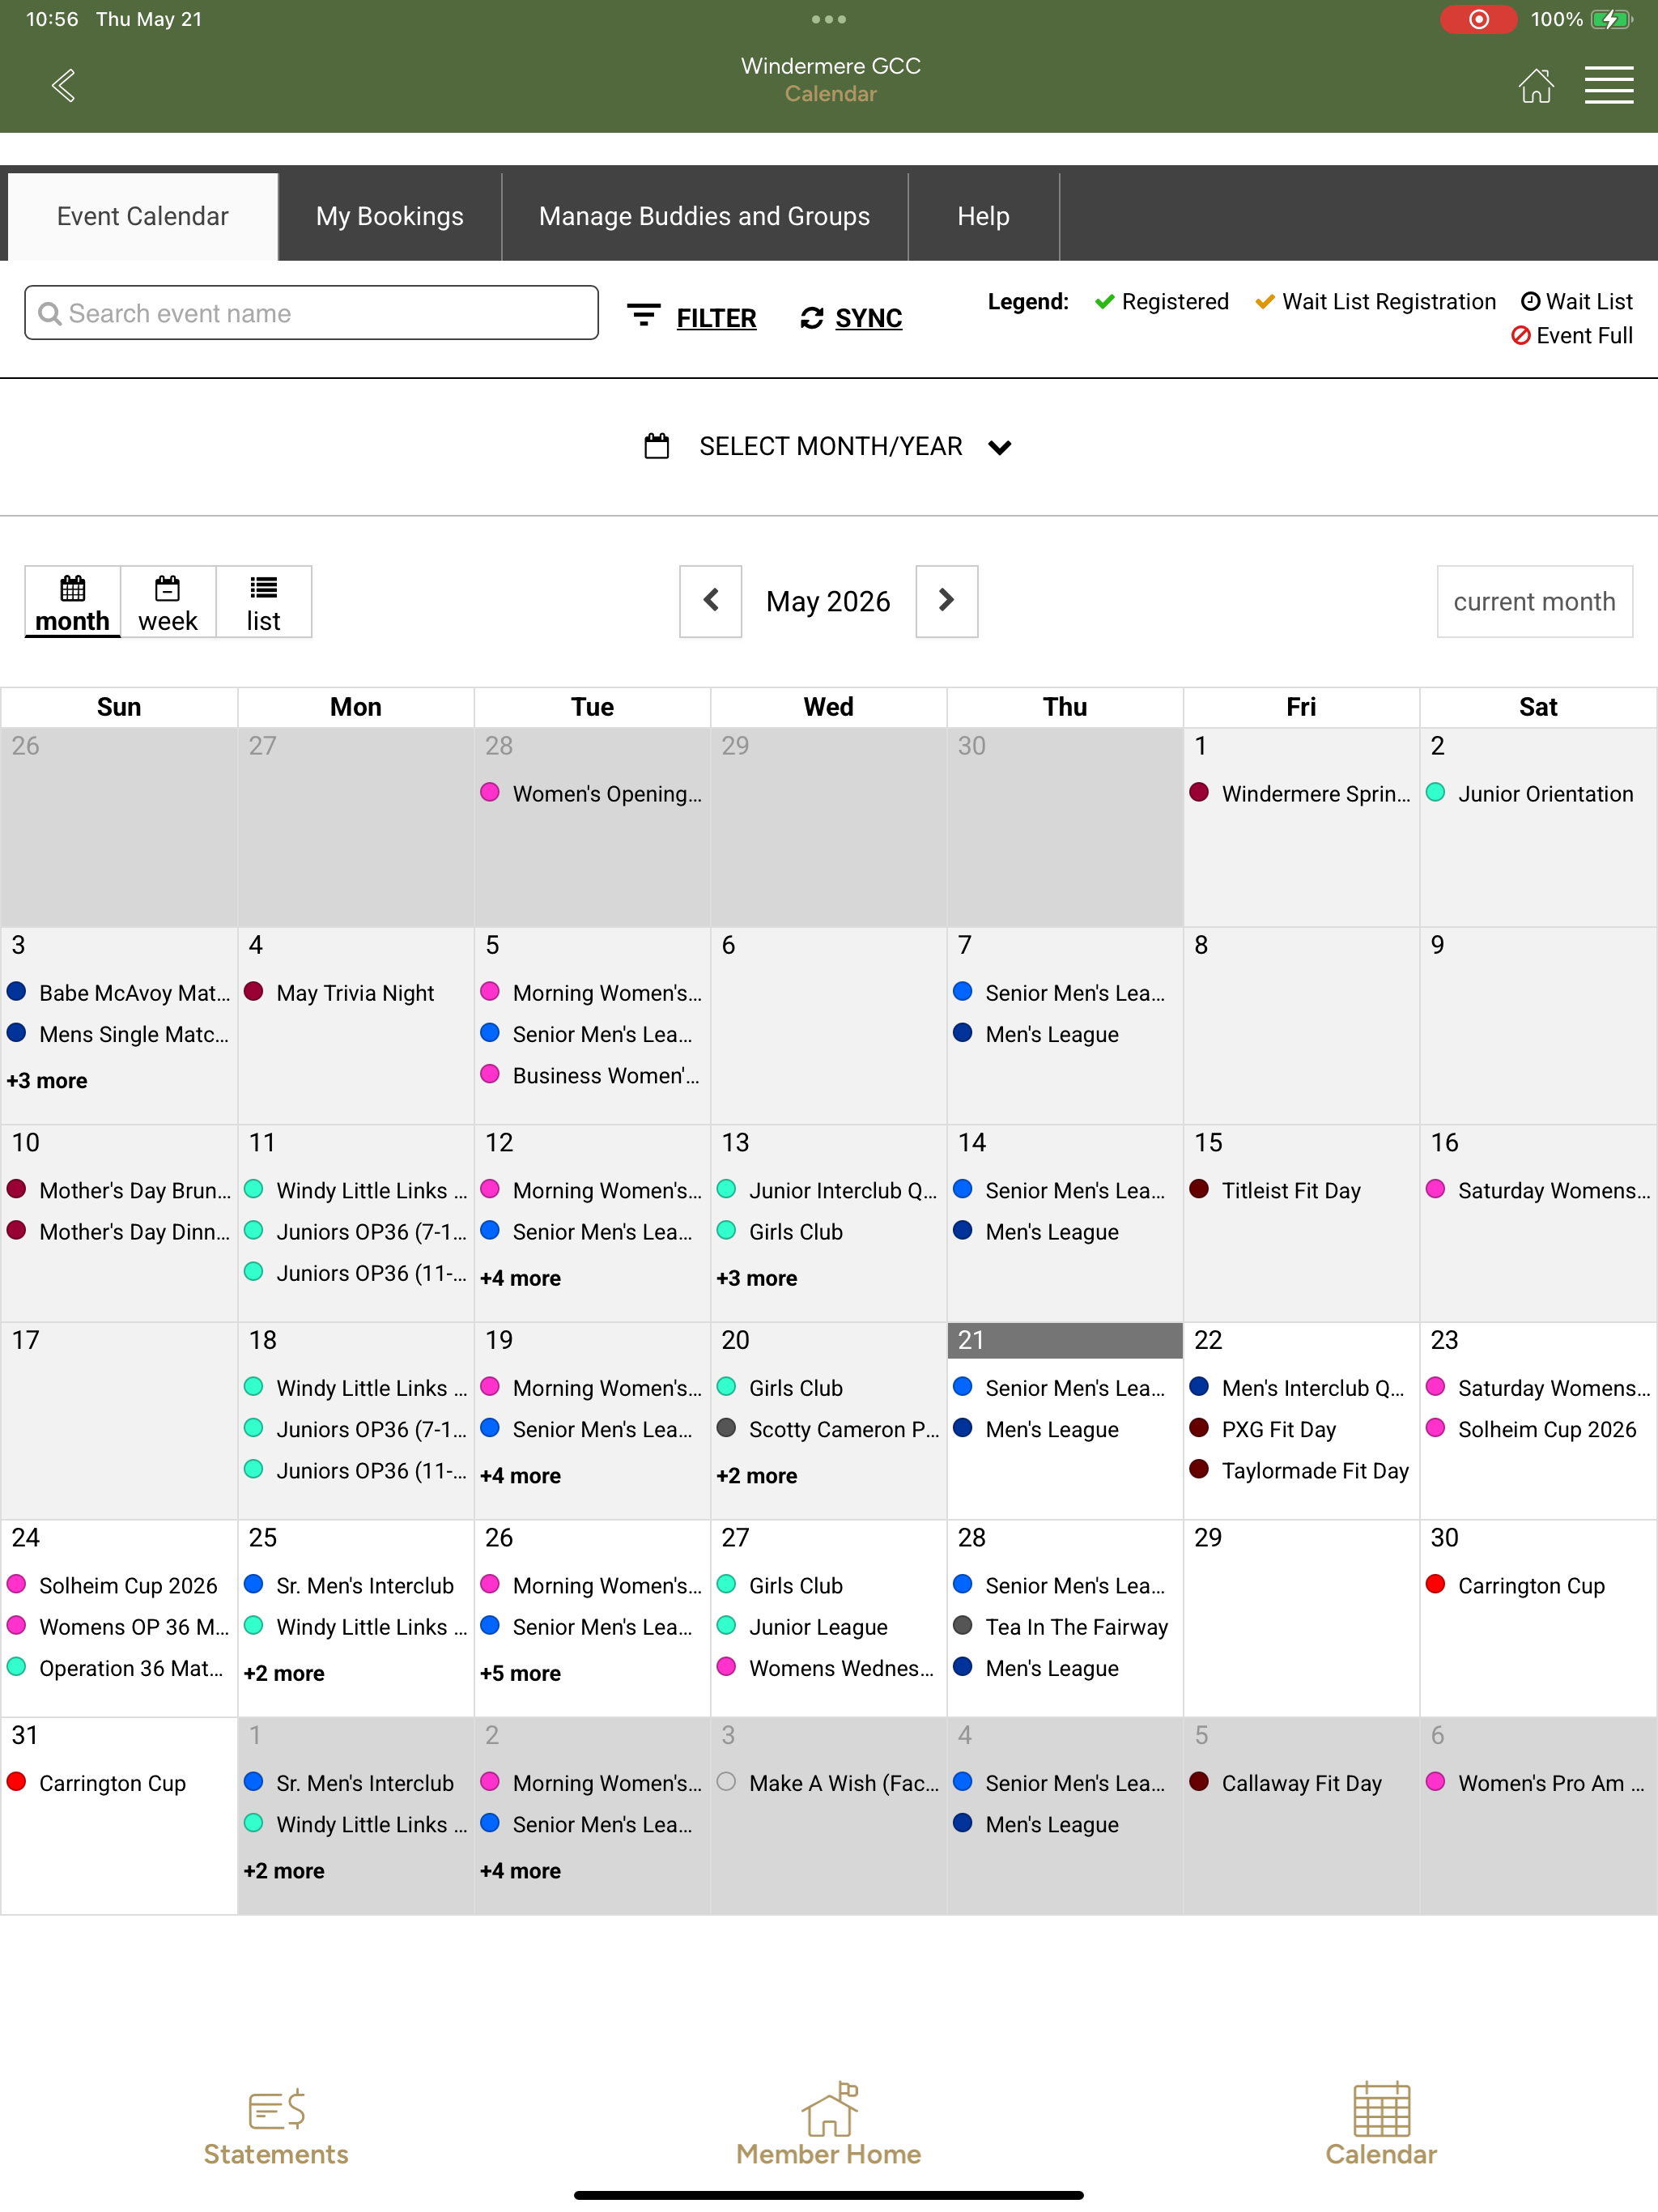This screenshot has height=2212, width=1658.
Task: Expand +2 more on May 20
Action: [x=757, y=1476]
